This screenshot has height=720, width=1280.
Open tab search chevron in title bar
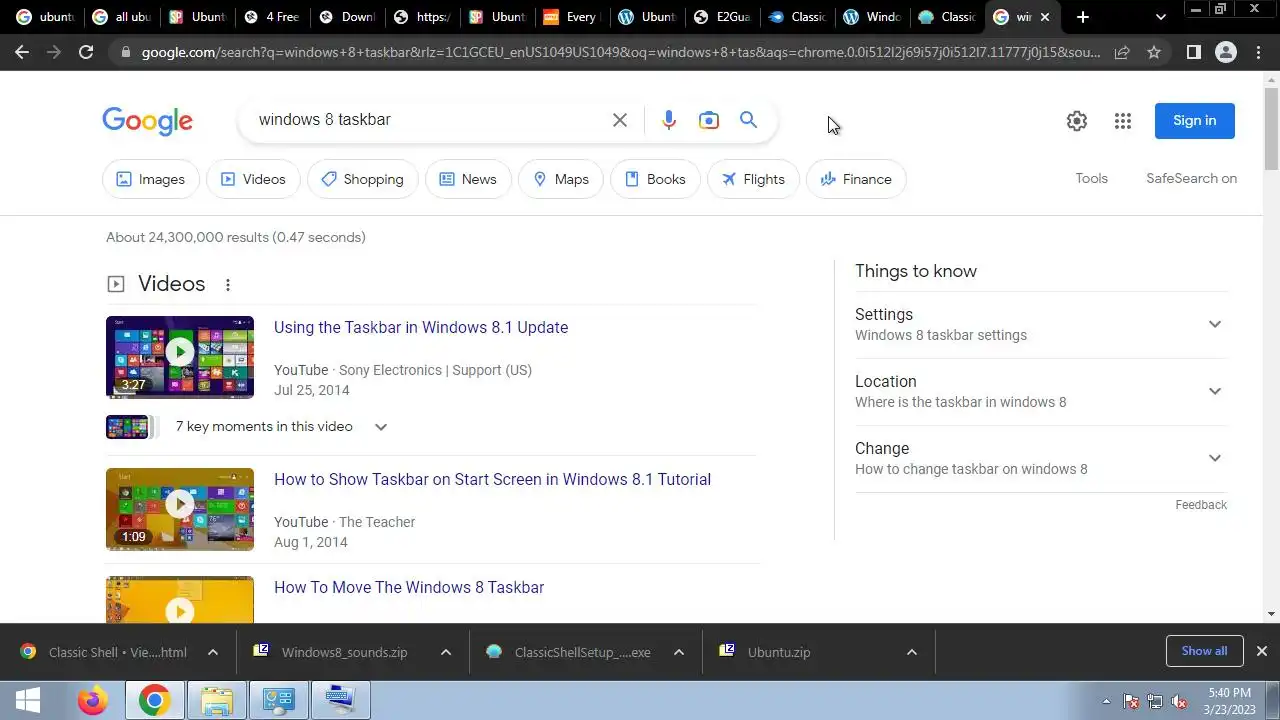(1160, 17)
